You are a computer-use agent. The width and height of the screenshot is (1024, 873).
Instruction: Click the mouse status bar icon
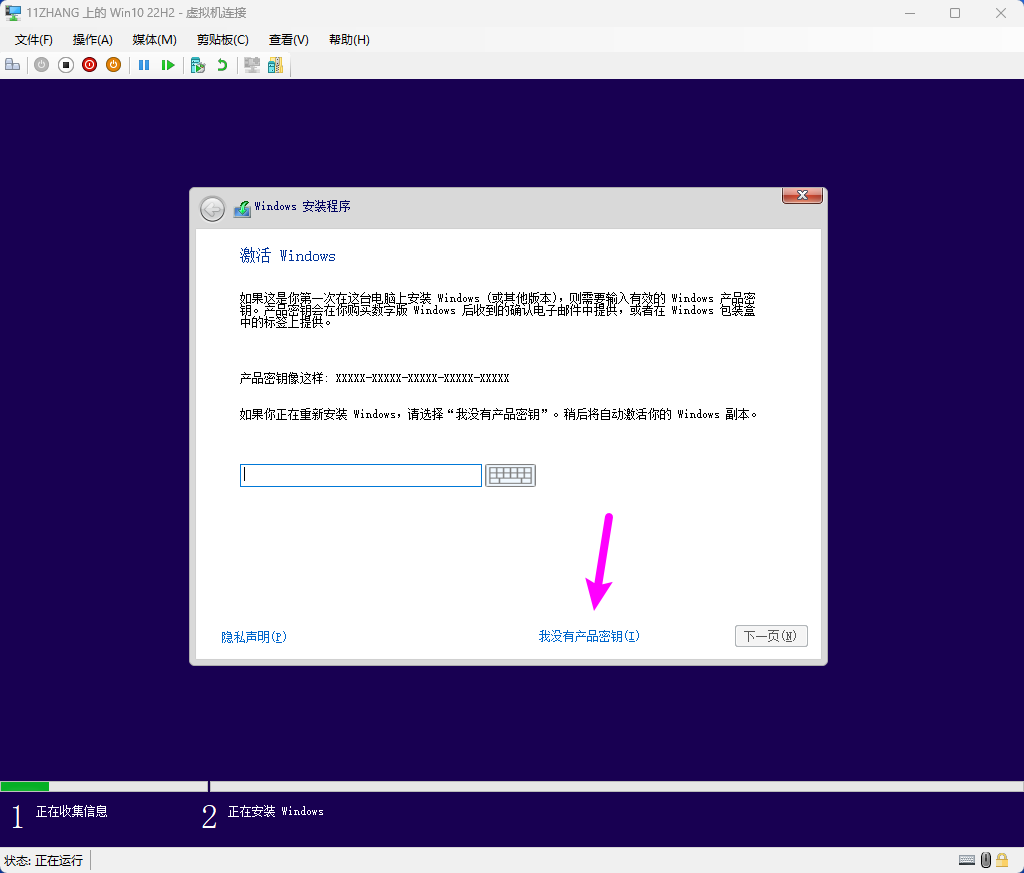click(x=985, y=860)
